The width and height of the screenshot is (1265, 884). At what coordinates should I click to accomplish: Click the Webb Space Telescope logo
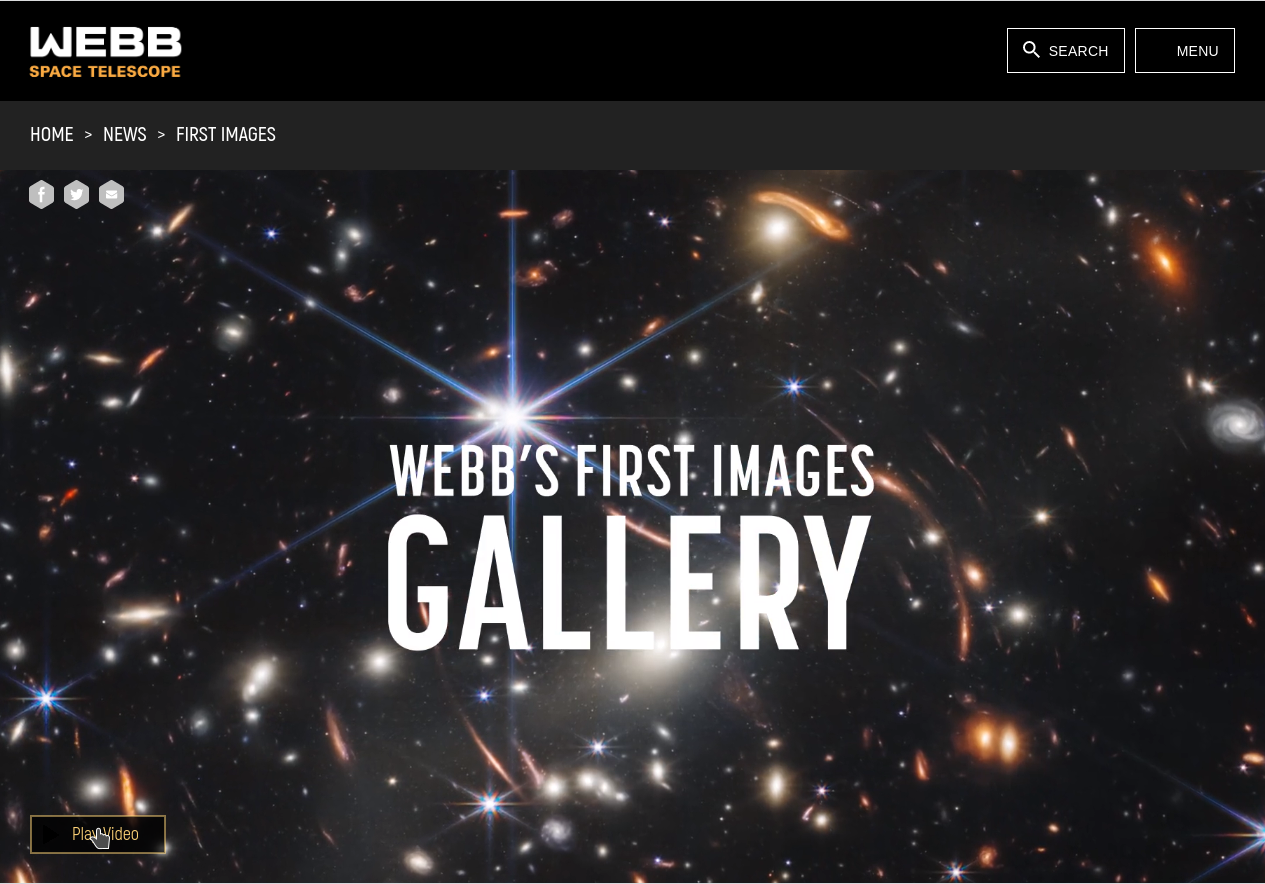[105, 52]
